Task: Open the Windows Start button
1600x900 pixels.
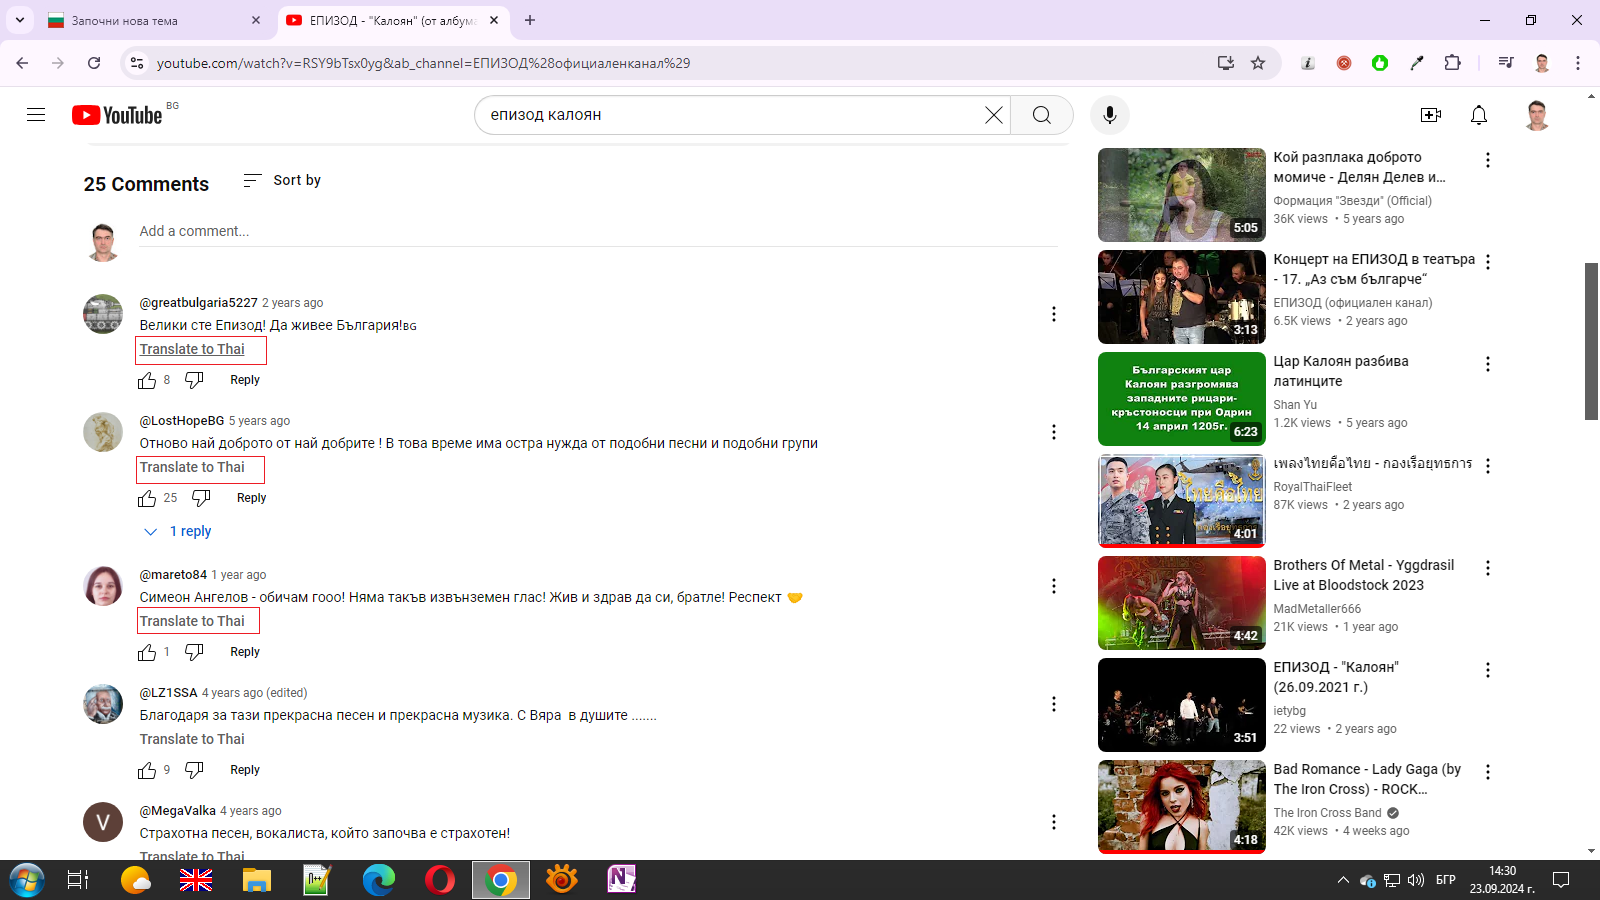Action: [27, 880]
